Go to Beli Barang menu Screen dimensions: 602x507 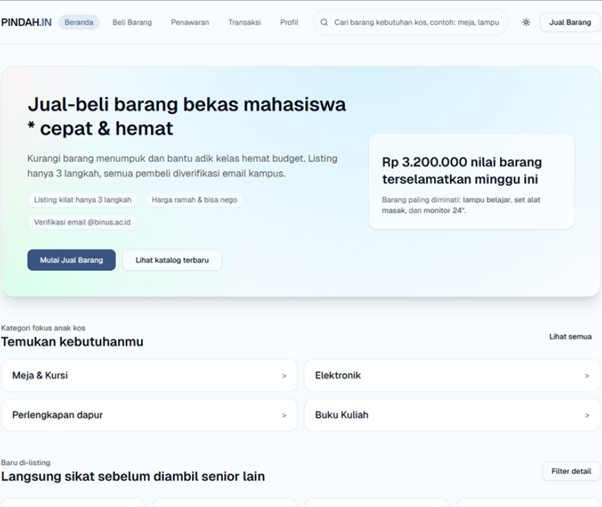pos(132,22)
